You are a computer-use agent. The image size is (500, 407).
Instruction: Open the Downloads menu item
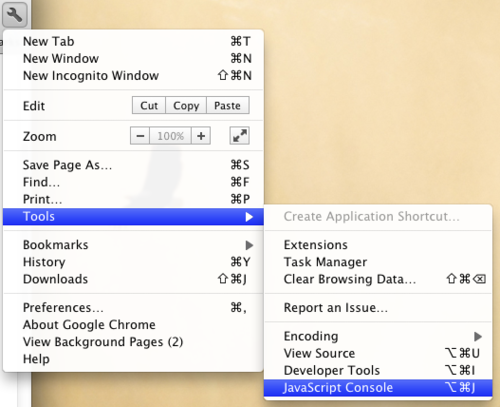pyautogui.click(x=133, y=279)
